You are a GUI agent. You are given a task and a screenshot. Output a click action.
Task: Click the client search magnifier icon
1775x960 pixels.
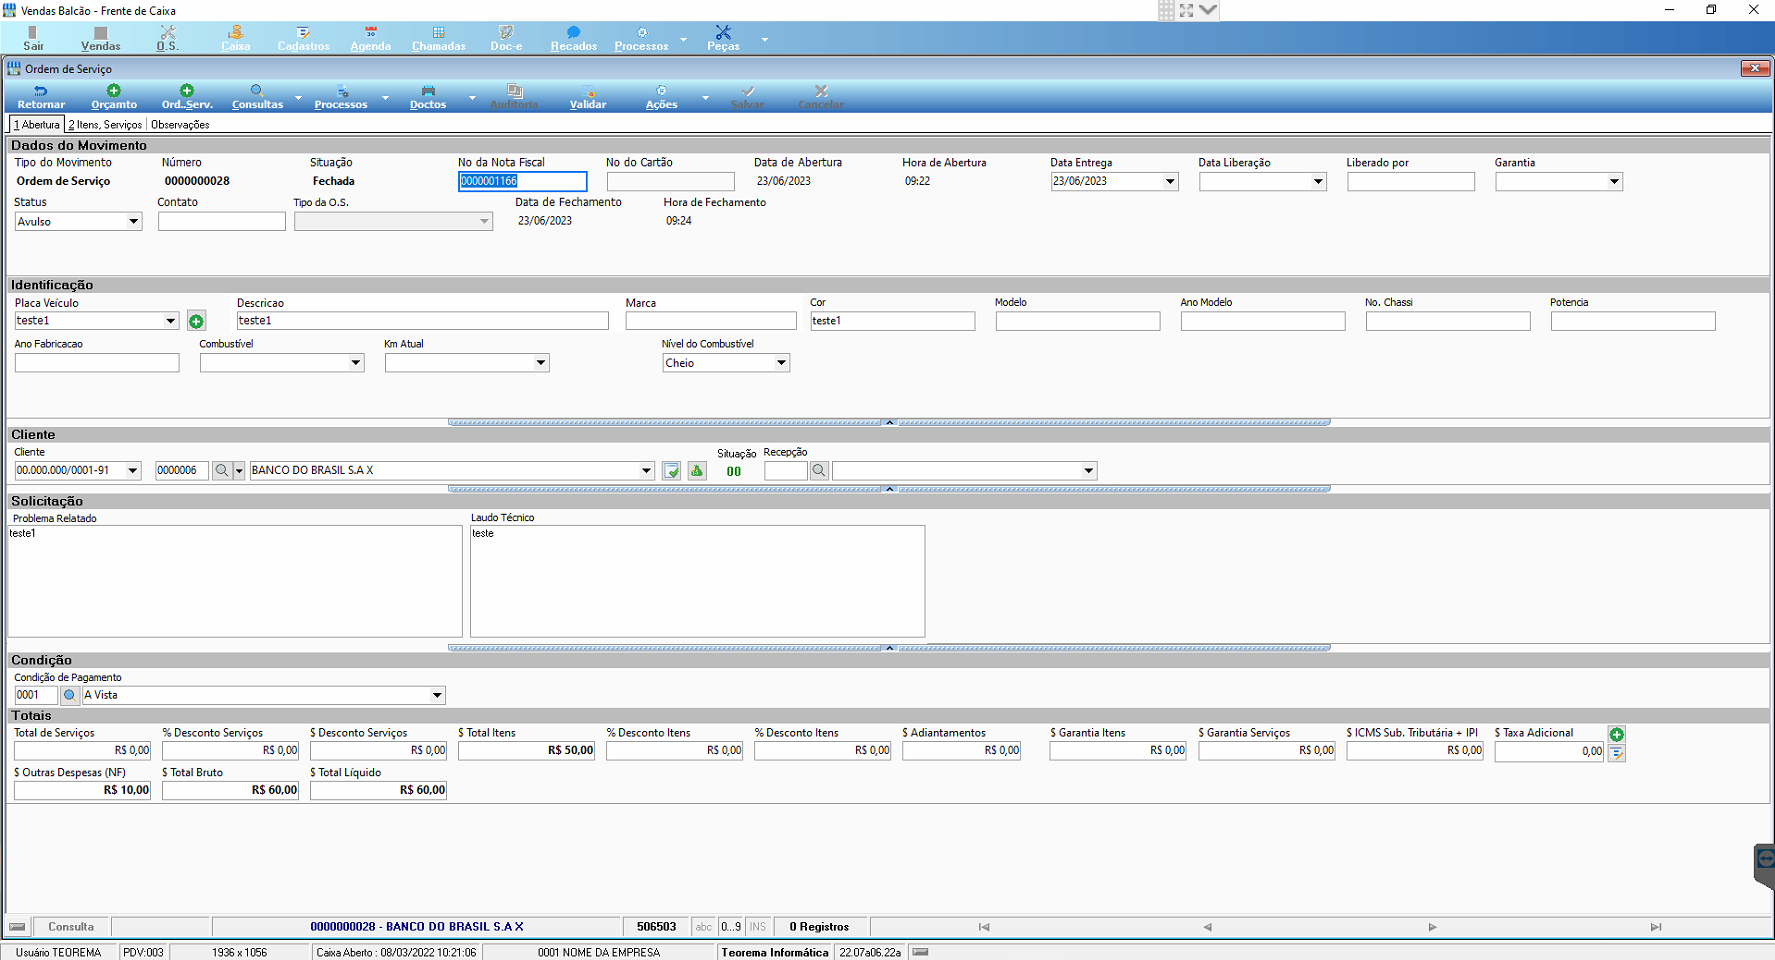[222, 471]
